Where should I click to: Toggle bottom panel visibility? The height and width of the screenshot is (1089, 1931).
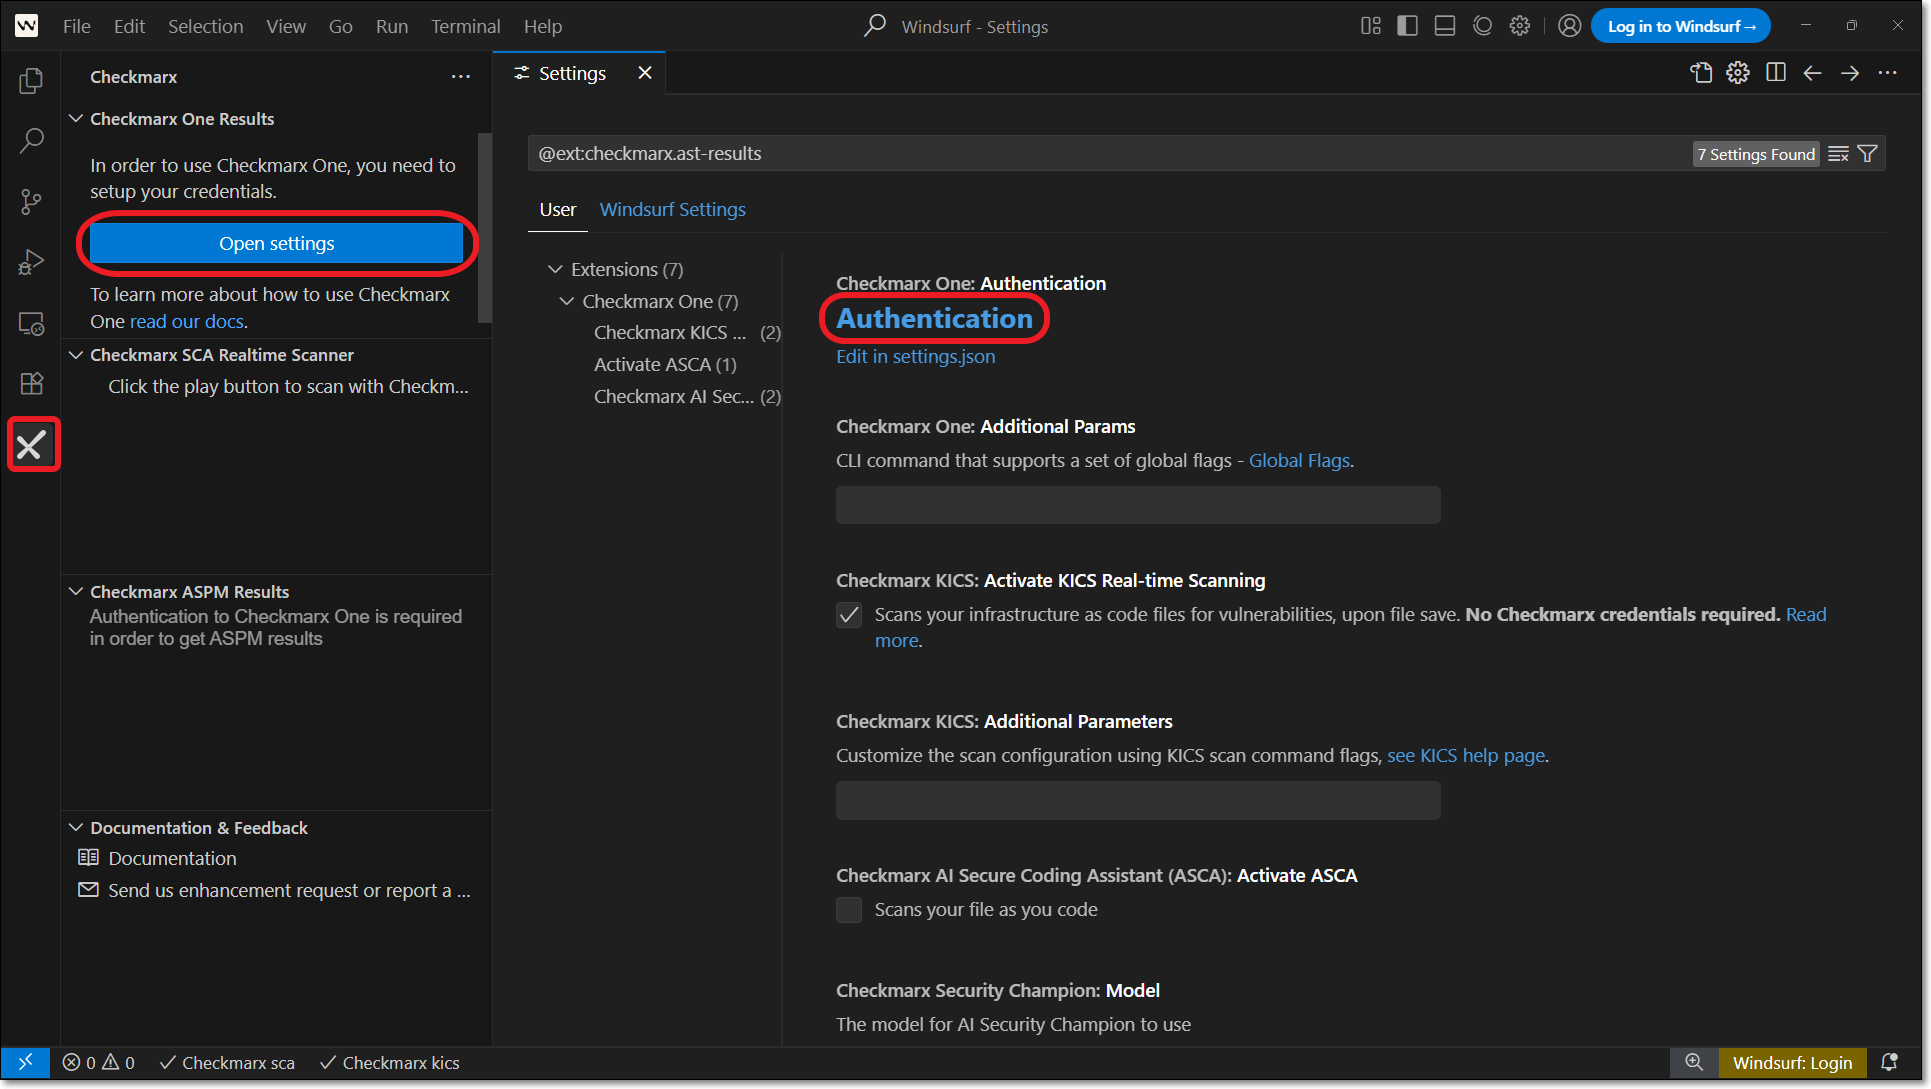point(1444,26)
